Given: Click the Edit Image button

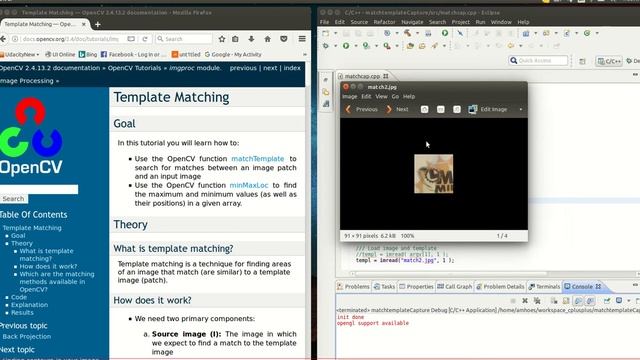Looking at the screenshot, I should click(x=488, y=109).
